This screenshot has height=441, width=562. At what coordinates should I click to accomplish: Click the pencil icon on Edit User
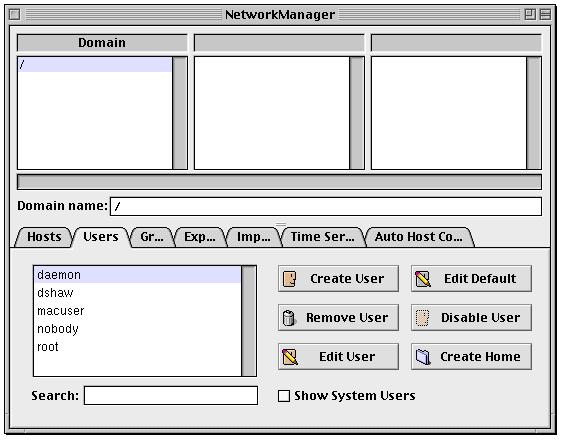coord(290,357)
